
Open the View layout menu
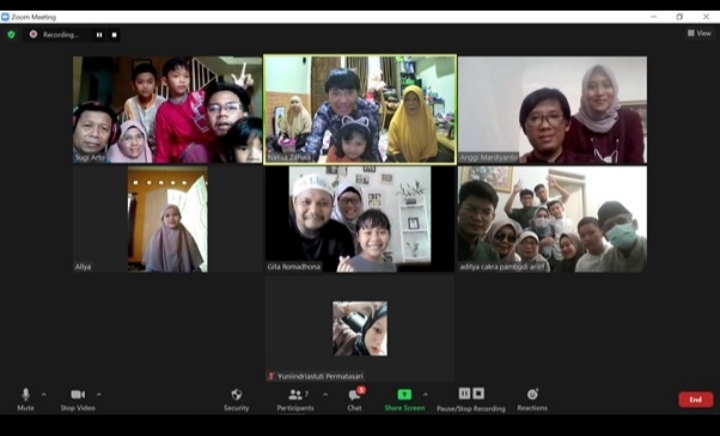[x=699, y=33]
